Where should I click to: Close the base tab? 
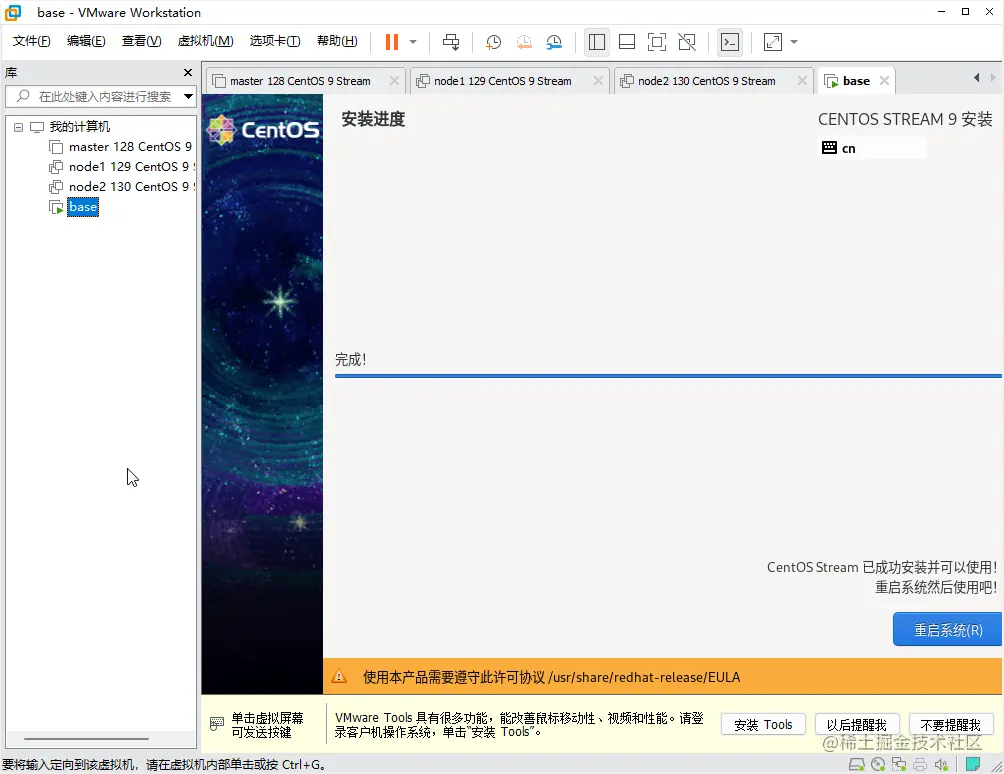884,81
